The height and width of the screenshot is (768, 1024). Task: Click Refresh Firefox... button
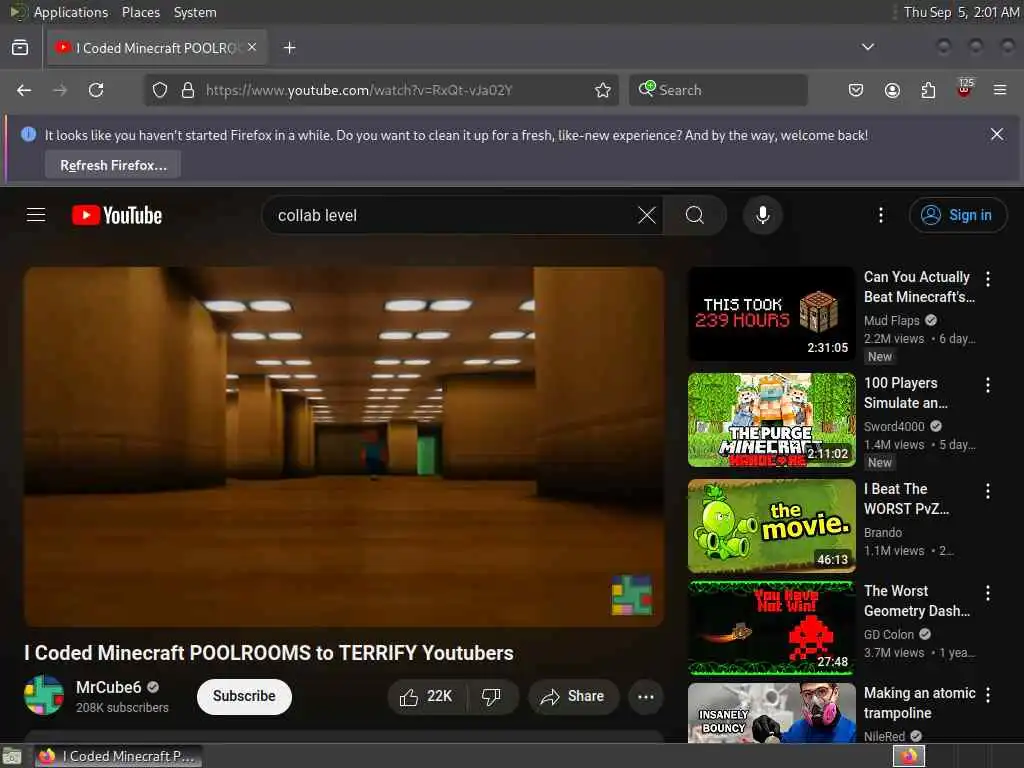[x=113, y=165]
